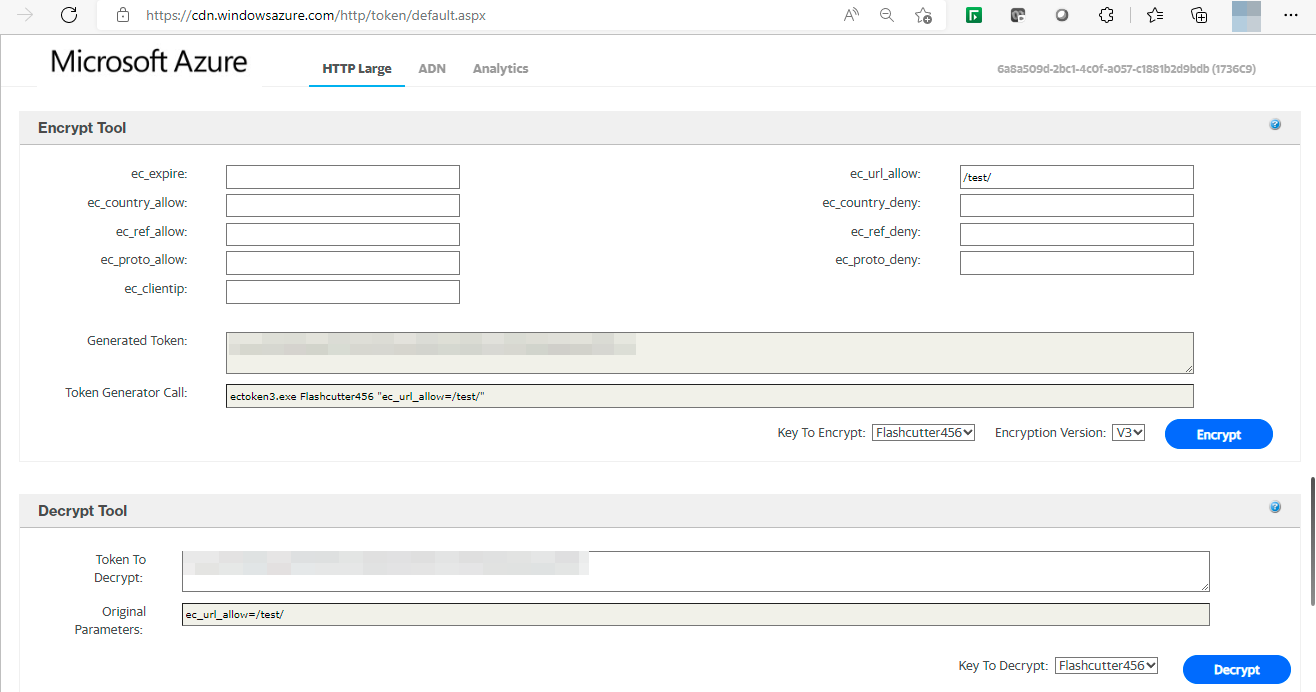Click the ec_clientip input field

tap(343, 292)
